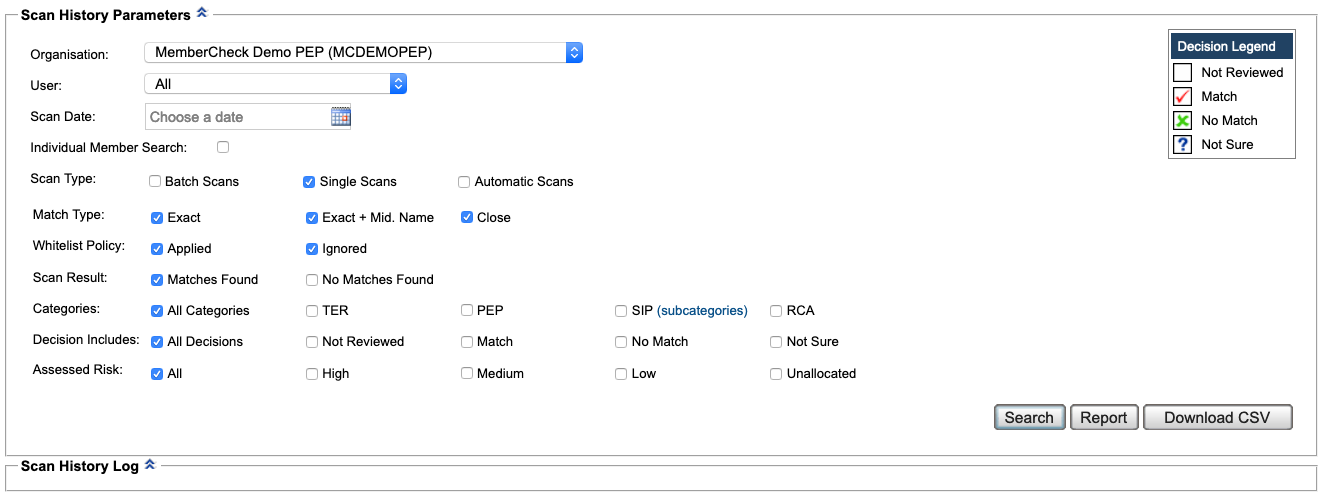The height and width of the screenshot is (500, 1324).
Task: Enable the Batch Scans checkbox
Action: pos(155,182)
